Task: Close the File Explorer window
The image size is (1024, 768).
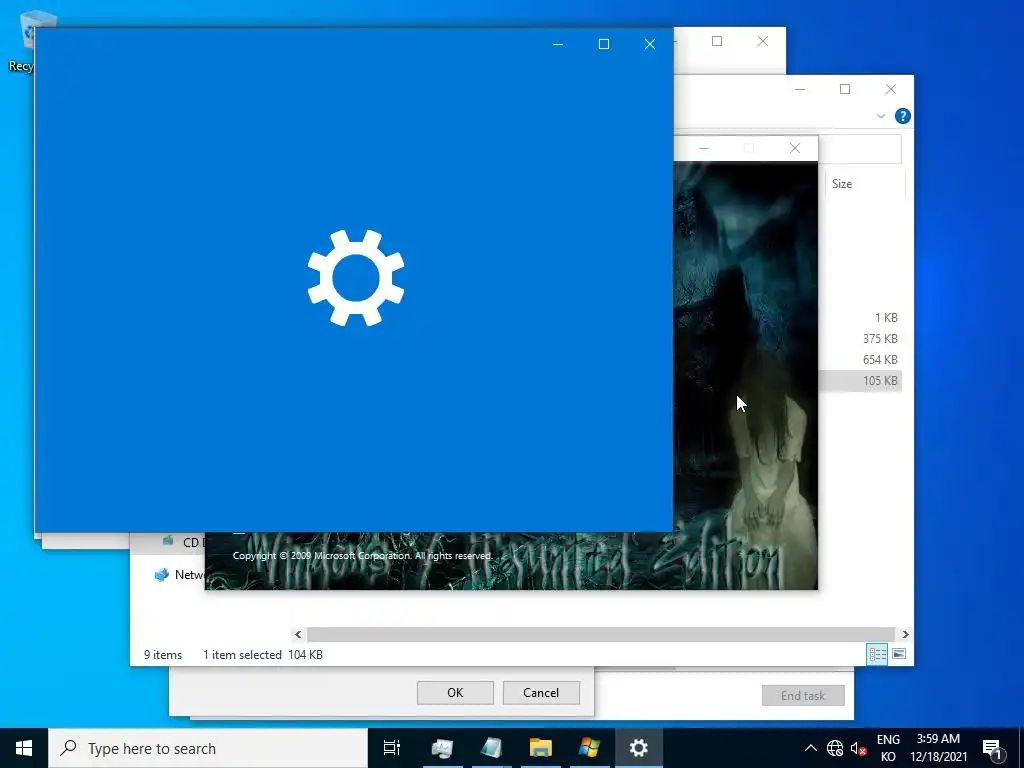Action: pos(891,89)
